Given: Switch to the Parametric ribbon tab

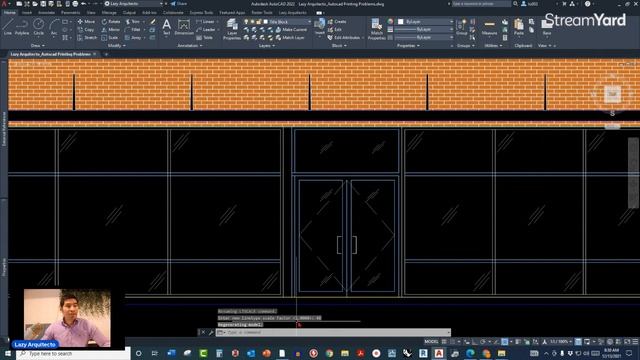Looking at the screenshot, I should tap(70, 13).
